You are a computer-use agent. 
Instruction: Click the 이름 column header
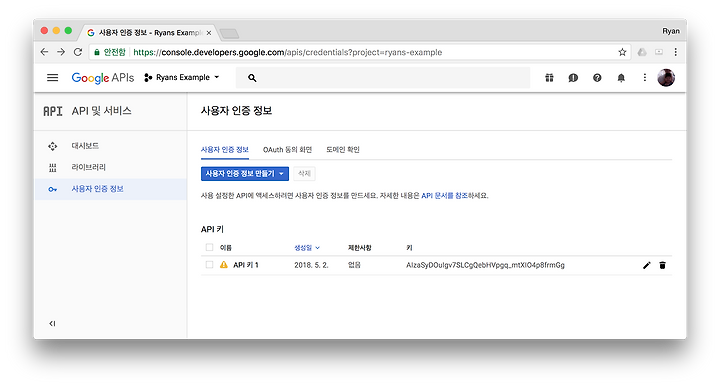coord(225,248)
